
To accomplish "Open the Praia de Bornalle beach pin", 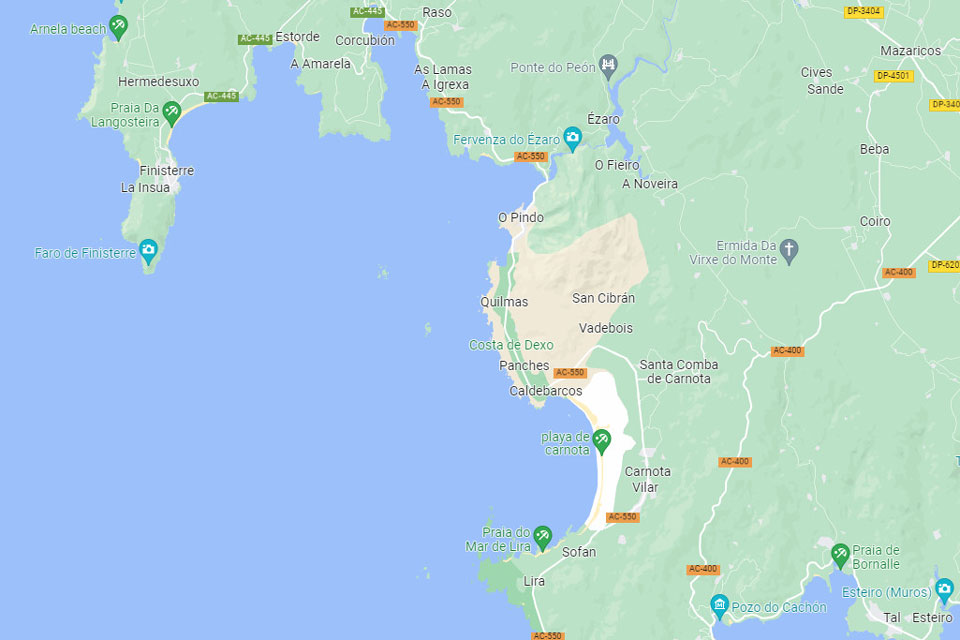I will point(841,555).
